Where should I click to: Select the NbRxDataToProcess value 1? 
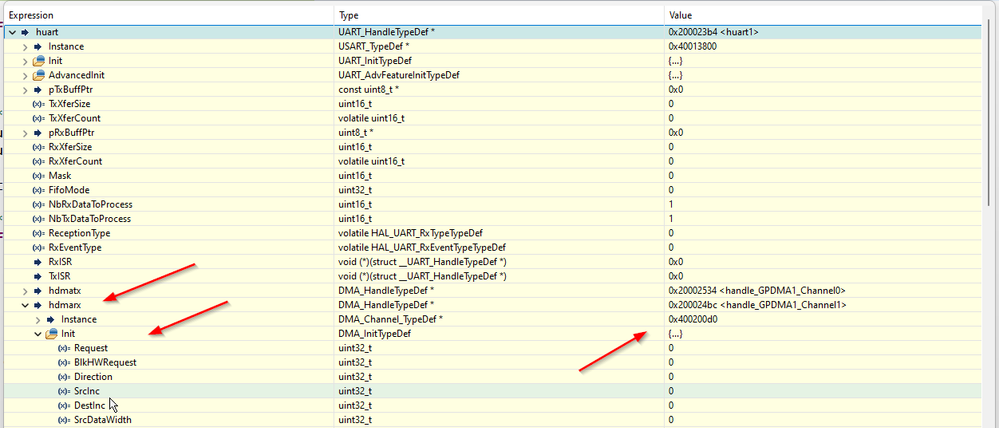(x=671, y=204)
